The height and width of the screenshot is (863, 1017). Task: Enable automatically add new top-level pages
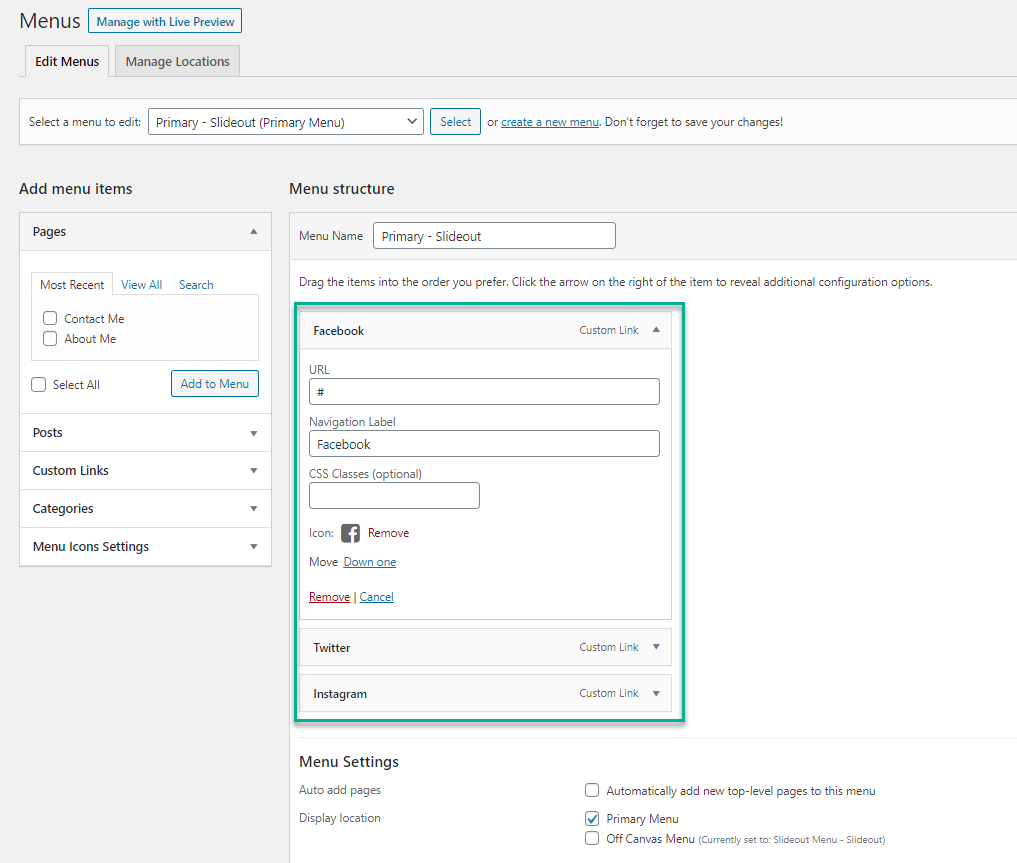(592, 790)
